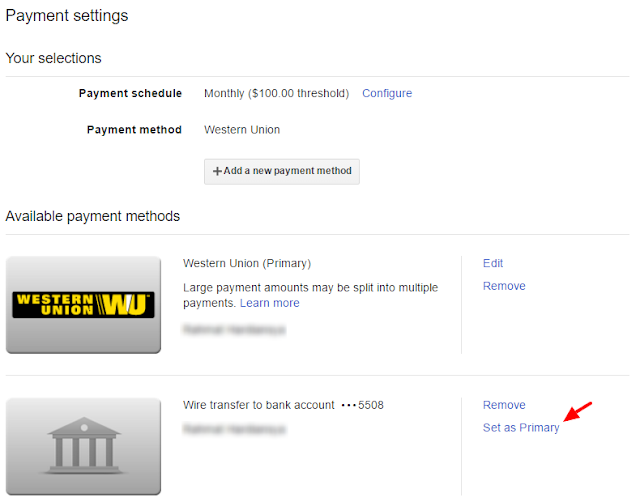Click Add a new payment method button
Viewport: 640px width, 502px height.
pyautogui.click(x=282, y=171)
